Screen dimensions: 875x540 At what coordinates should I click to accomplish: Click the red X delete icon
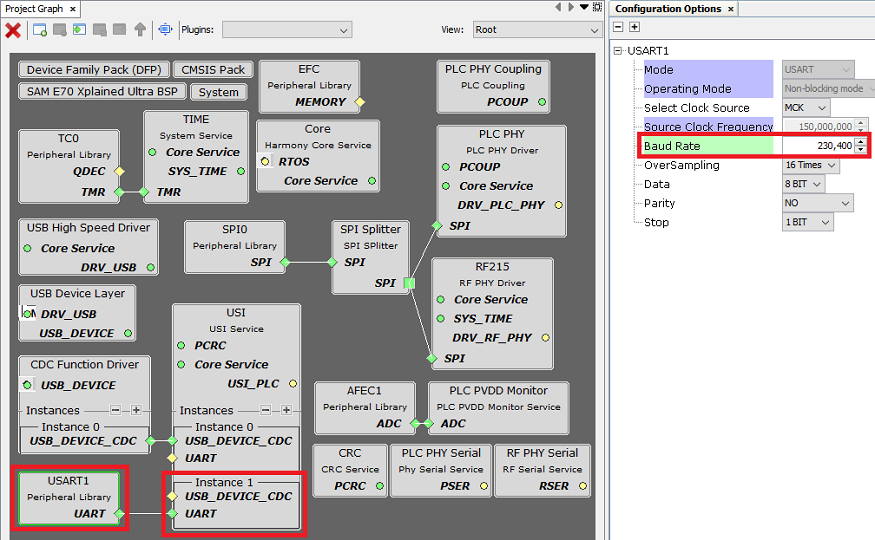(x=13, y=30)
